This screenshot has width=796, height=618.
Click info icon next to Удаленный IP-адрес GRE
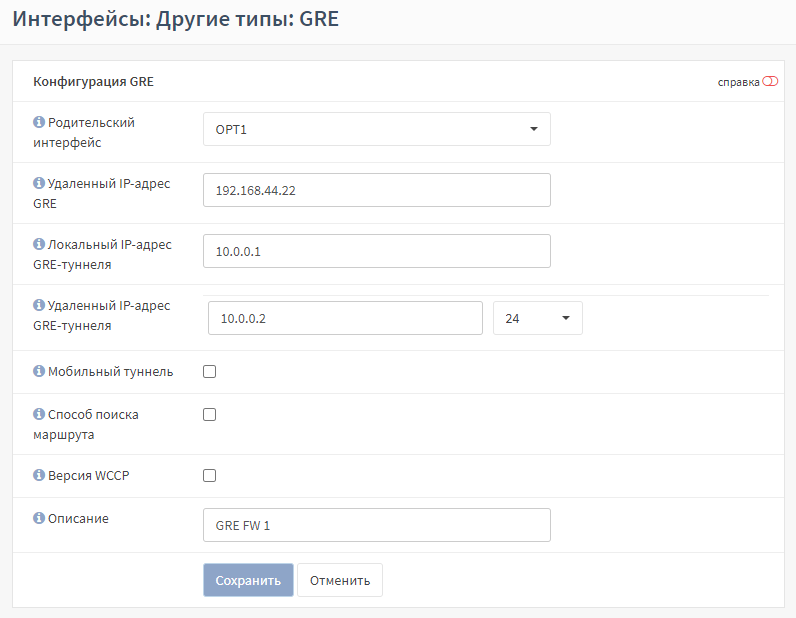click(39, 183)
